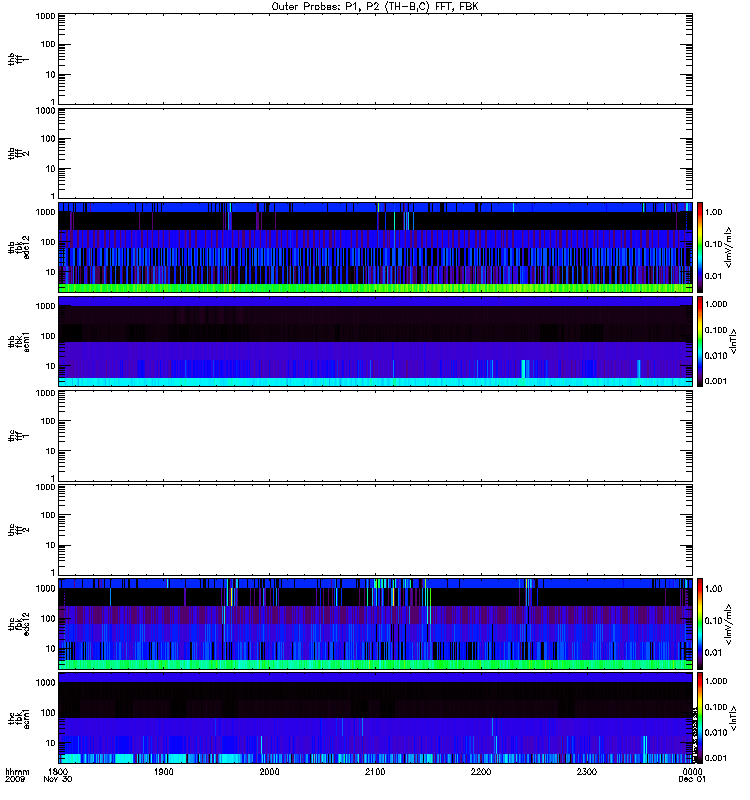Click inside the empty thb fff 2 panel

375,154
